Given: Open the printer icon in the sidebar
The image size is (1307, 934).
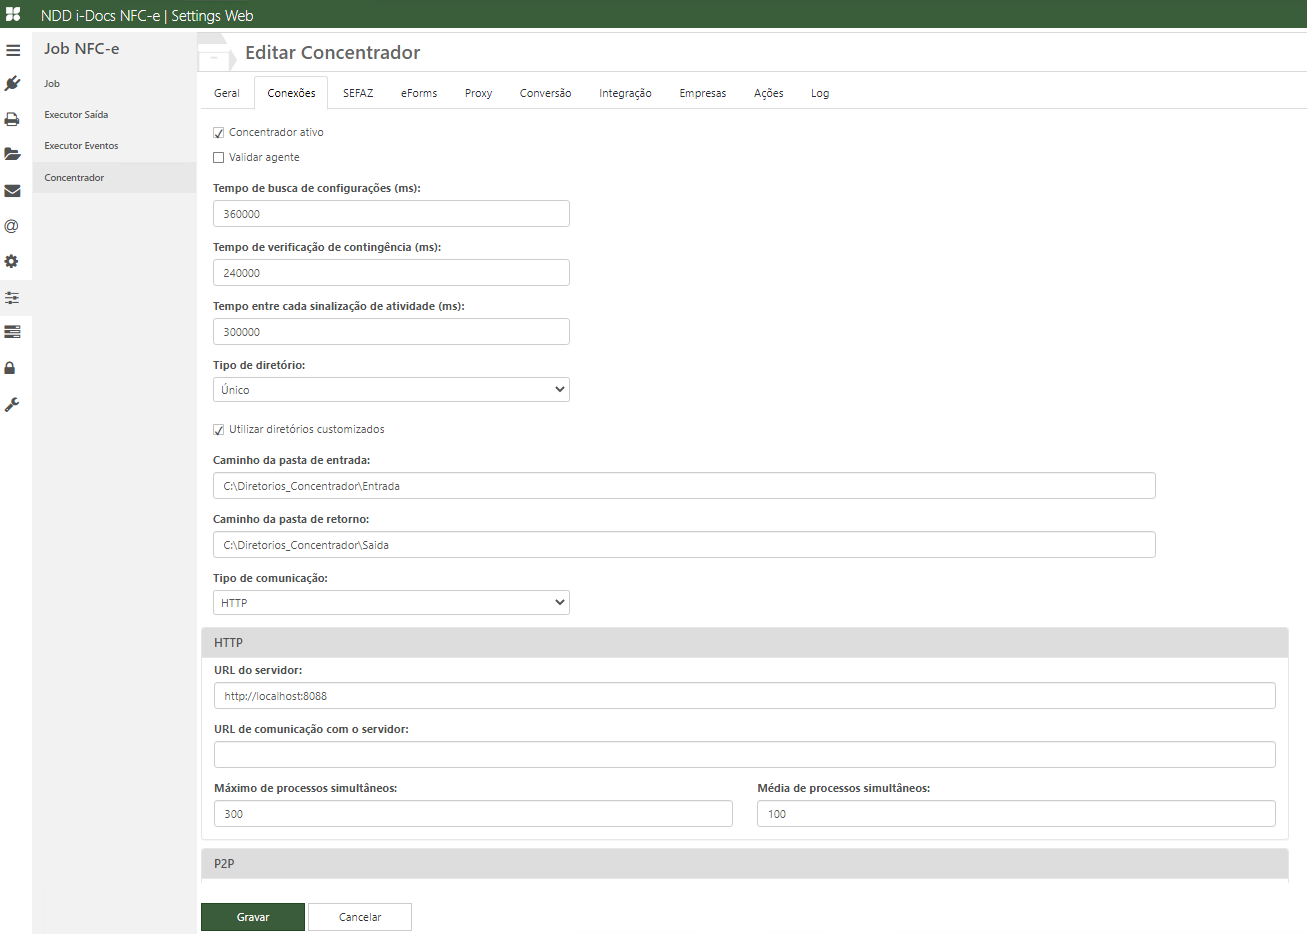Looking at the screenshot, I should 13,118.
